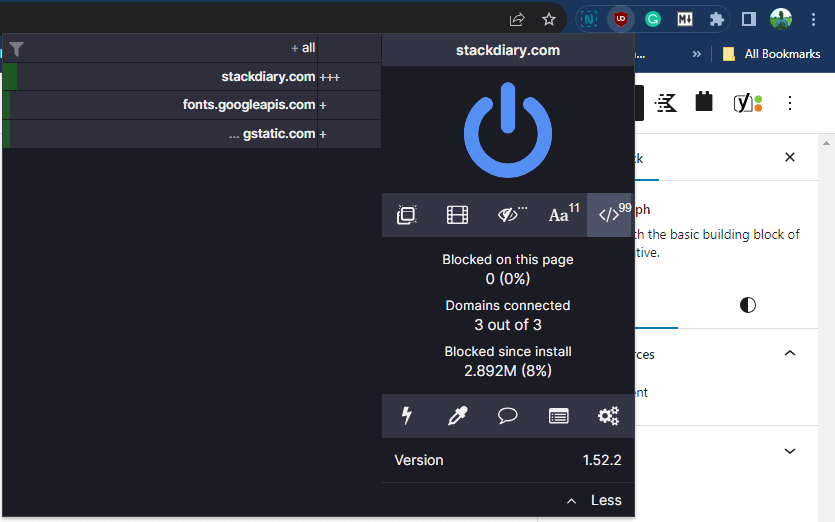The height and width of the screenshot is (522, 835).
Task: Bookmark this page with the star icon
Action: point(549,19)
